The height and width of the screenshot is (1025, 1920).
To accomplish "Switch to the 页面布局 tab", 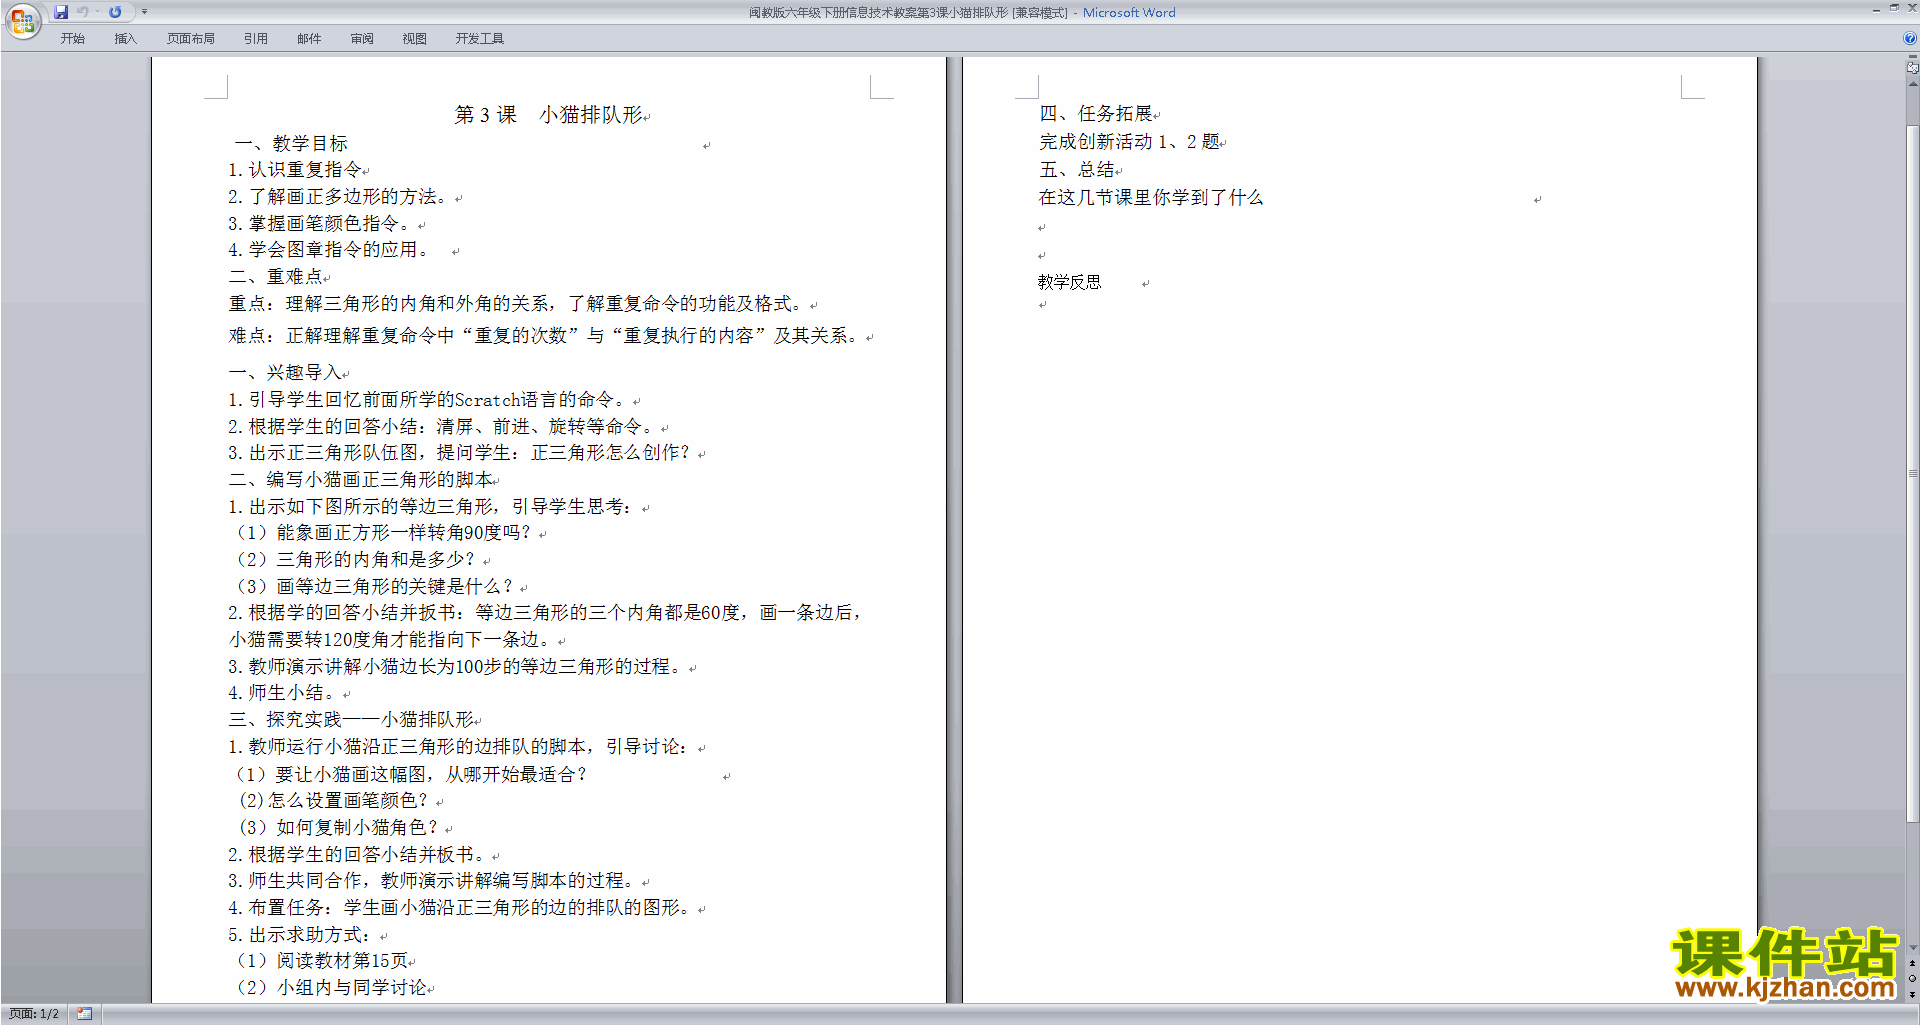I will pyautogui.click(x=190, y=38).
